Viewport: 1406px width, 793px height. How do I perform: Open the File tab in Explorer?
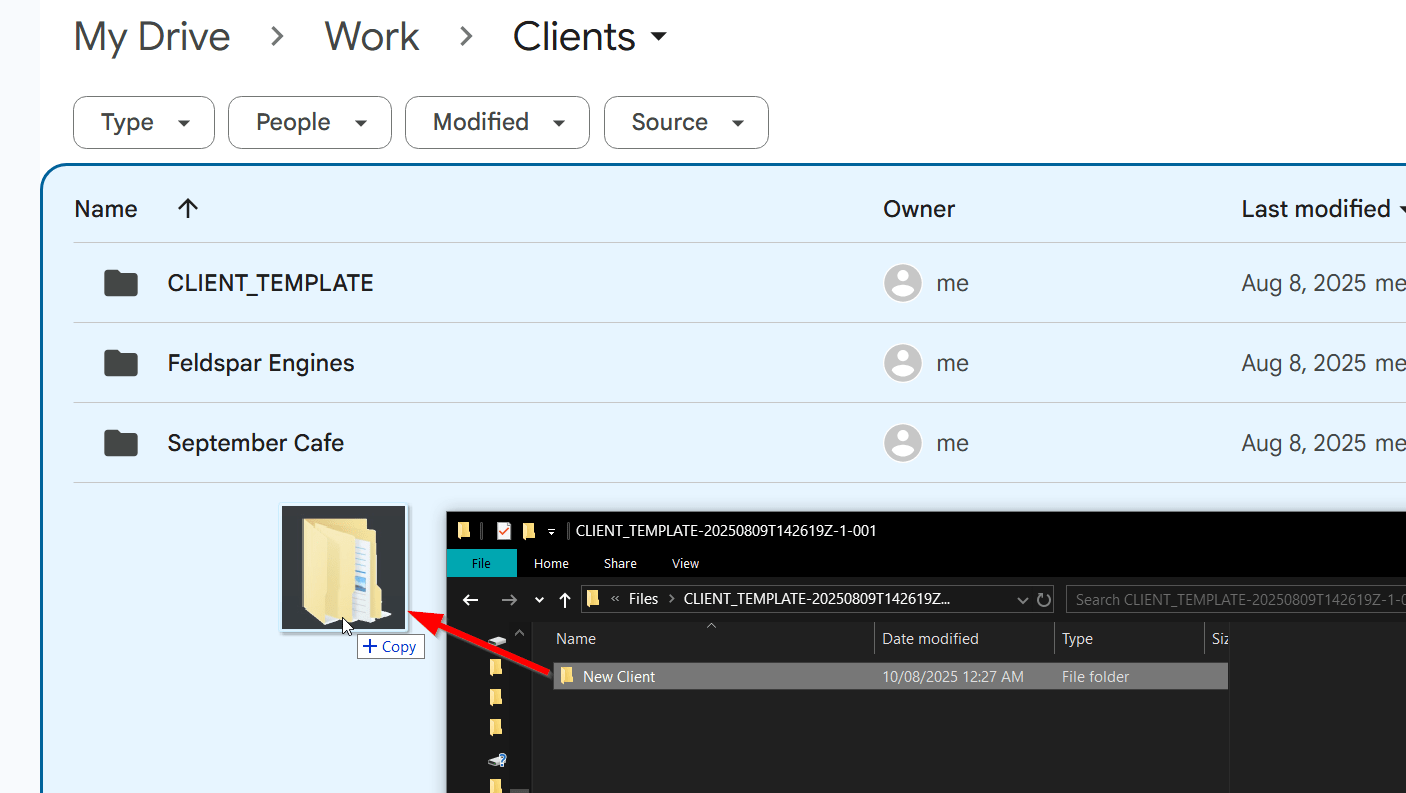(482, 563)
